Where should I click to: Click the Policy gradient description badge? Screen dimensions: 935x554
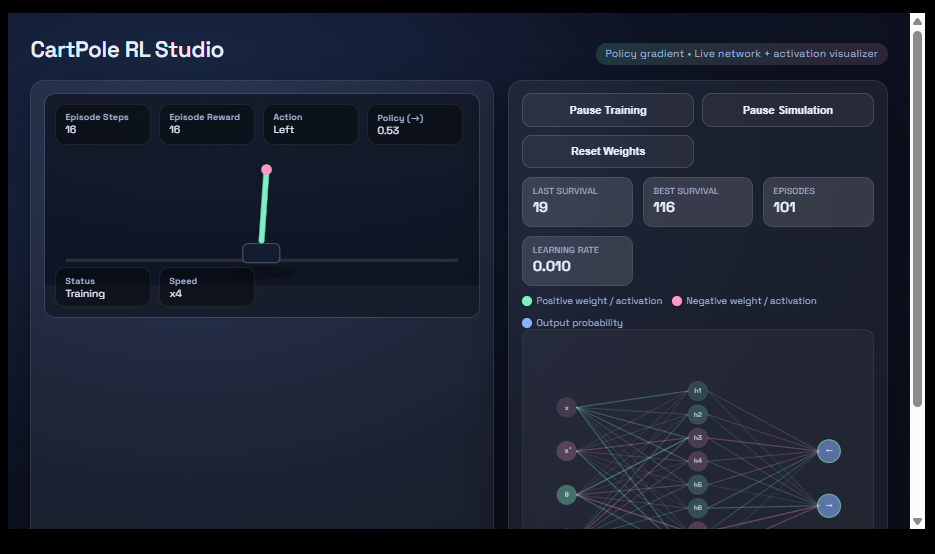(741, 54)
